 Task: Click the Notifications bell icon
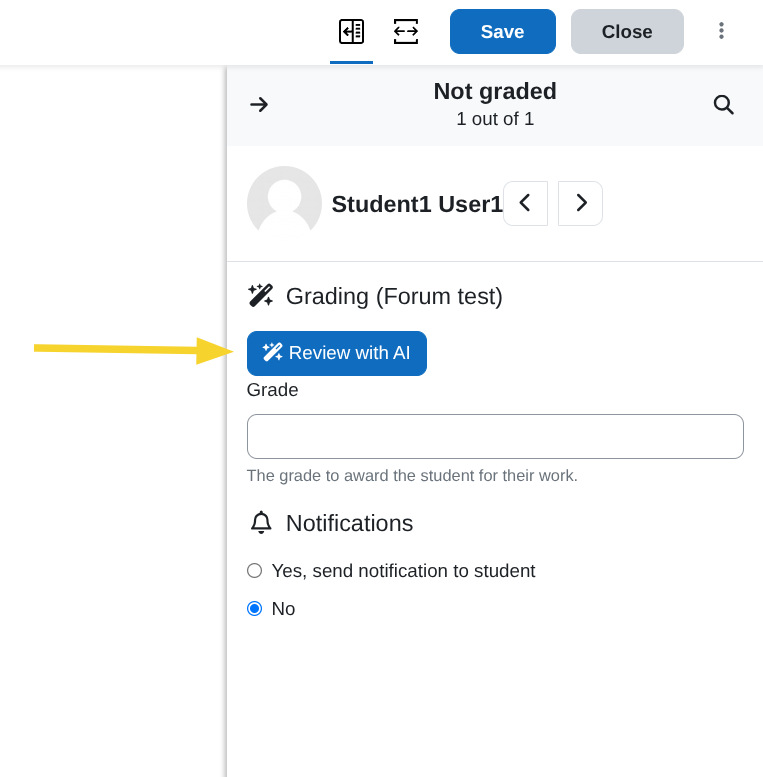point(261,523)
